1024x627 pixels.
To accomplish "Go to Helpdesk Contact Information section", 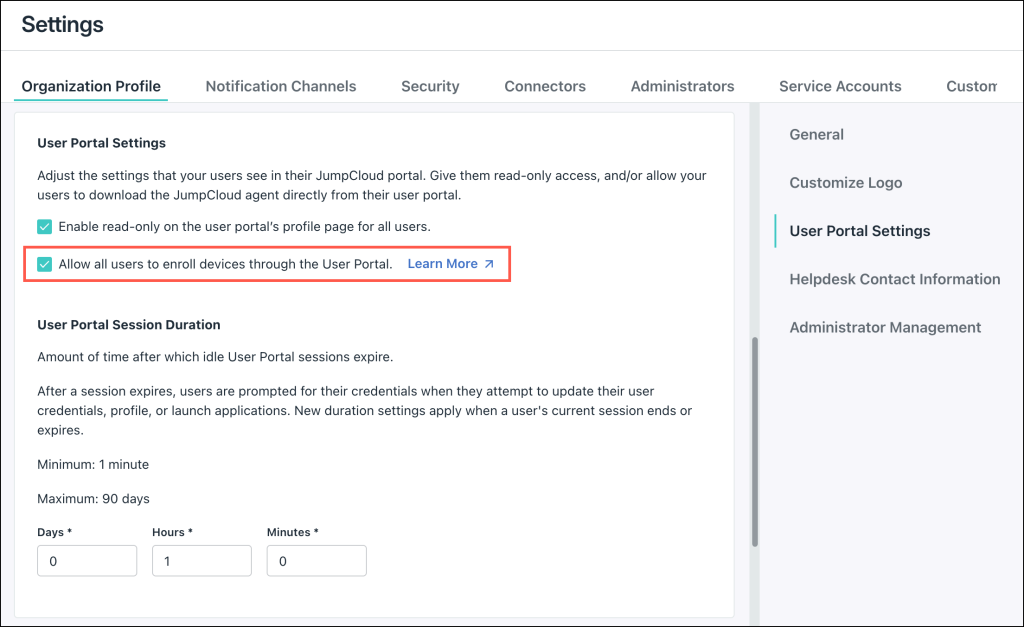I will tap(895, 280).
